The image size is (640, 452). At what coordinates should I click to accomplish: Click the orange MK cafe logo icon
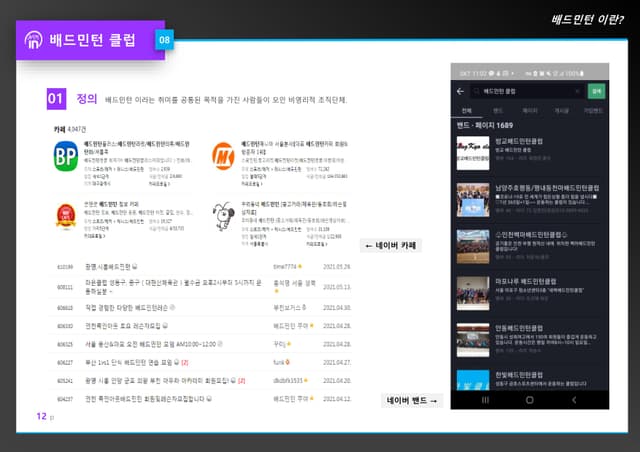223,156
